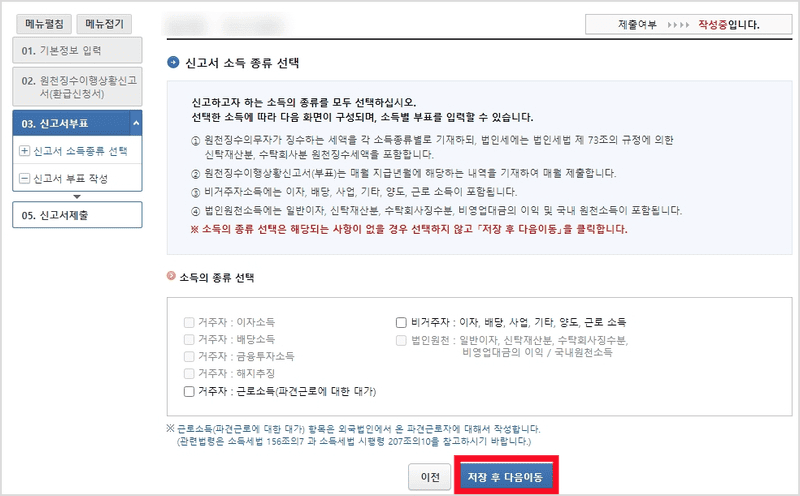
Task: Click the blue arrow icon beside 신고서 소득 종류 선택
Action: pyautogui.click(x=173, y=62)
